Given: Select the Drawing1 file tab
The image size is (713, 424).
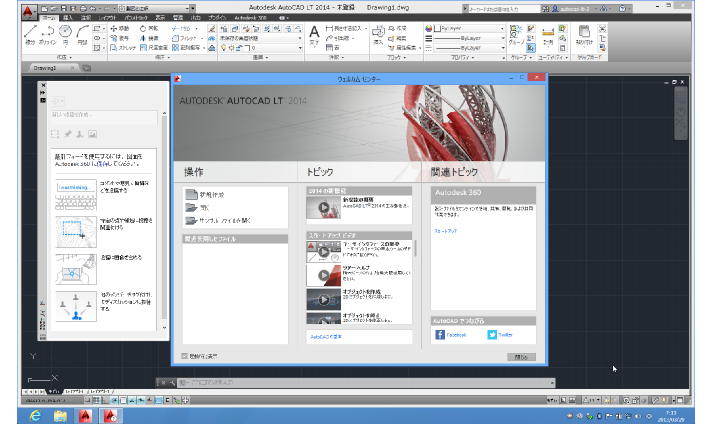Looking at the screenshot, I should pos(46,68).
